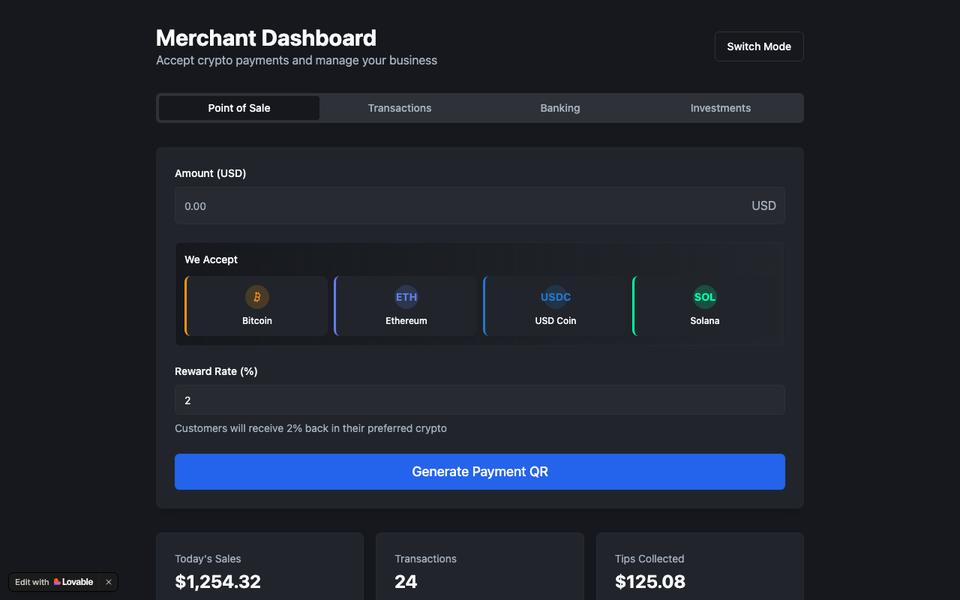Open the Point of Sale tab

point(239,108)
